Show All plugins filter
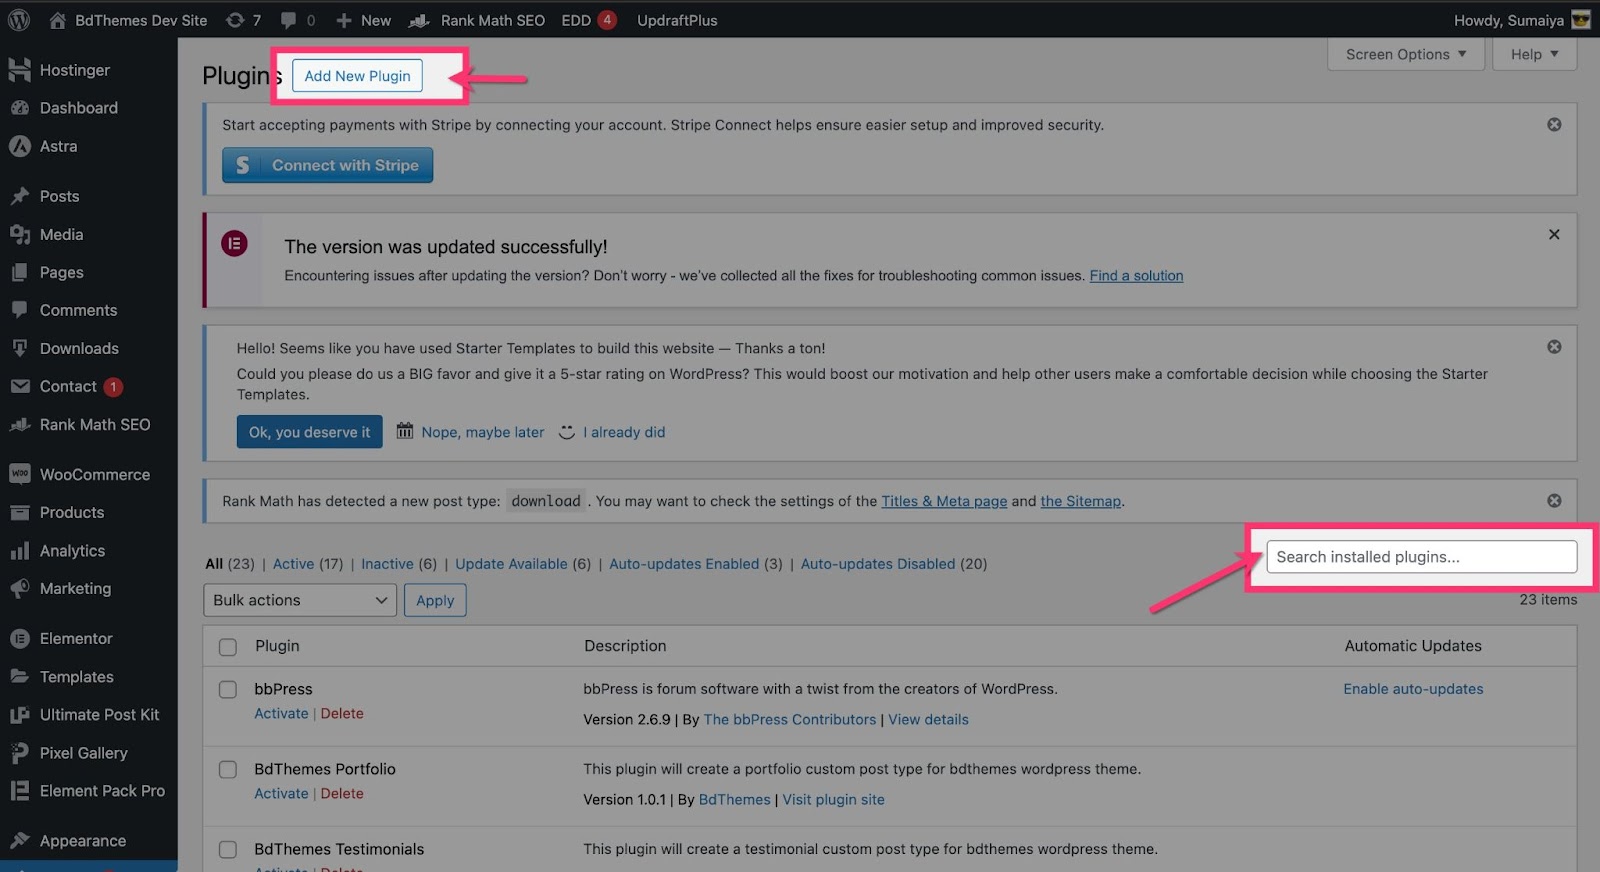 (214, 564)
